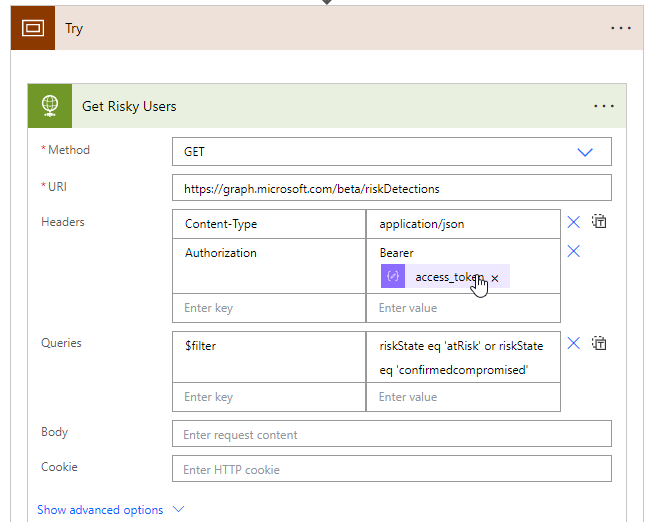Click the Try scope icon

33,28
